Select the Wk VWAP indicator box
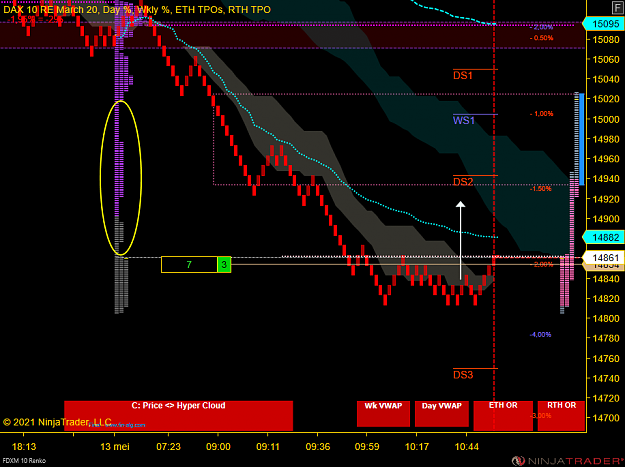The width and height of the screenshot is (625, 467). [x=383, y=414]
